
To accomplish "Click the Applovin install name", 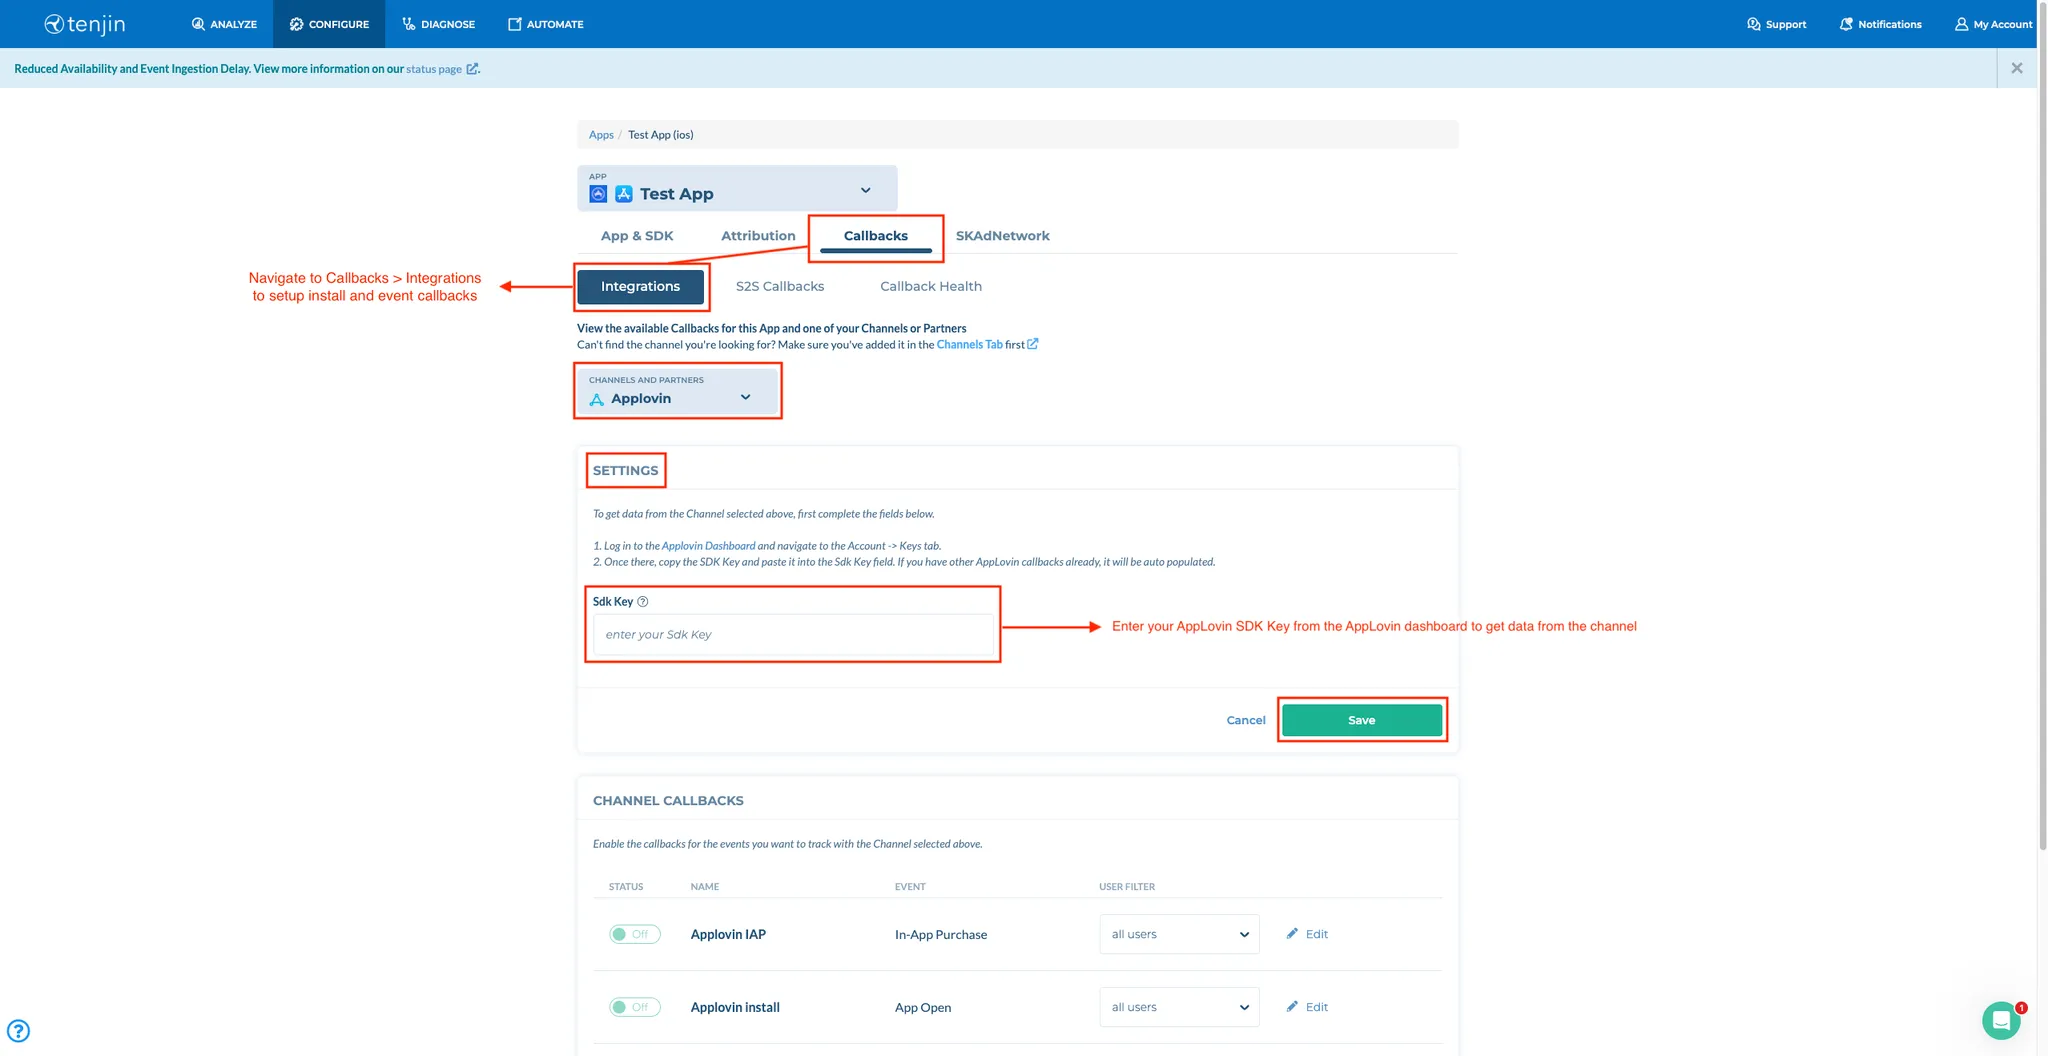I will tap(735, 1008).
